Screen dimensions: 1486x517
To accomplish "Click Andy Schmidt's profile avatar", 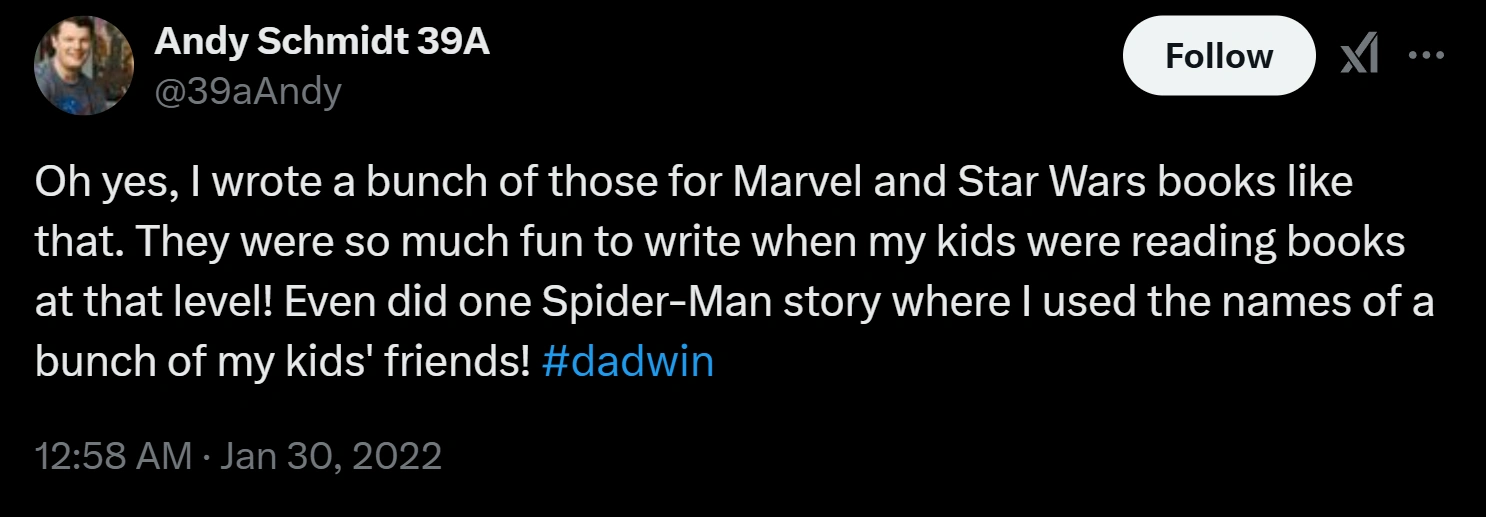I will click(x=84, y=64).
